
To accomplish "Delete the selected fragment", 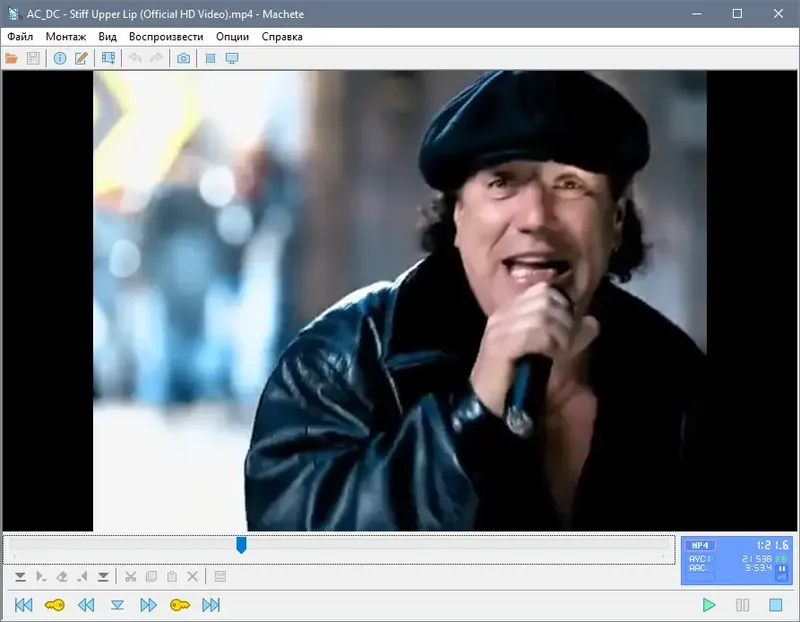I will pos(192,577).
